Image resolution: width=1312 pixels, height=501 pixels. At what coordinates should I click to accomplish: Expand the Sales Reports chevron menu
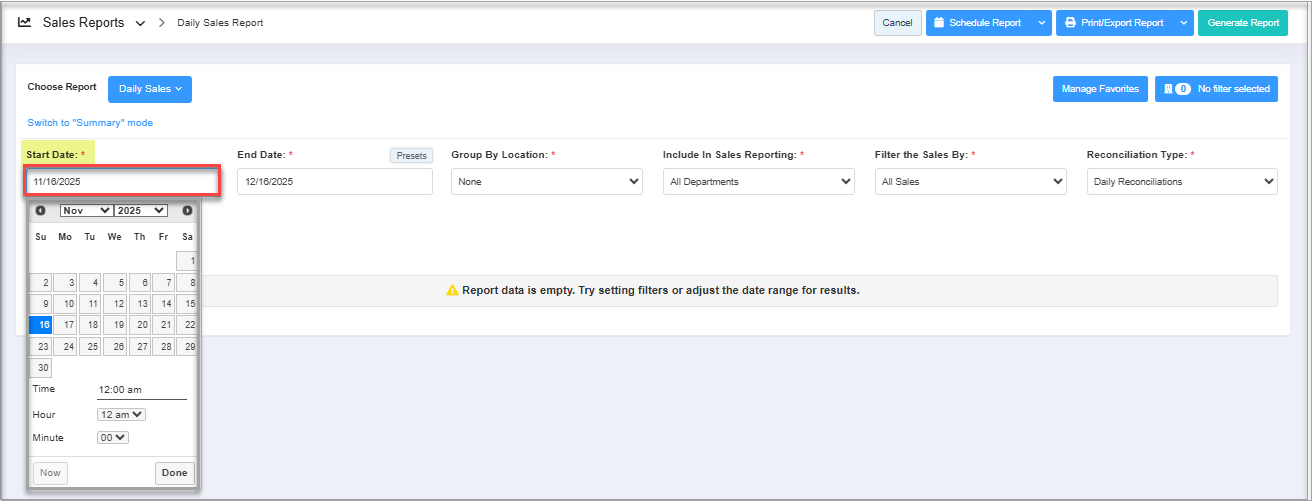pyautogui.click(x=140, y=23)
